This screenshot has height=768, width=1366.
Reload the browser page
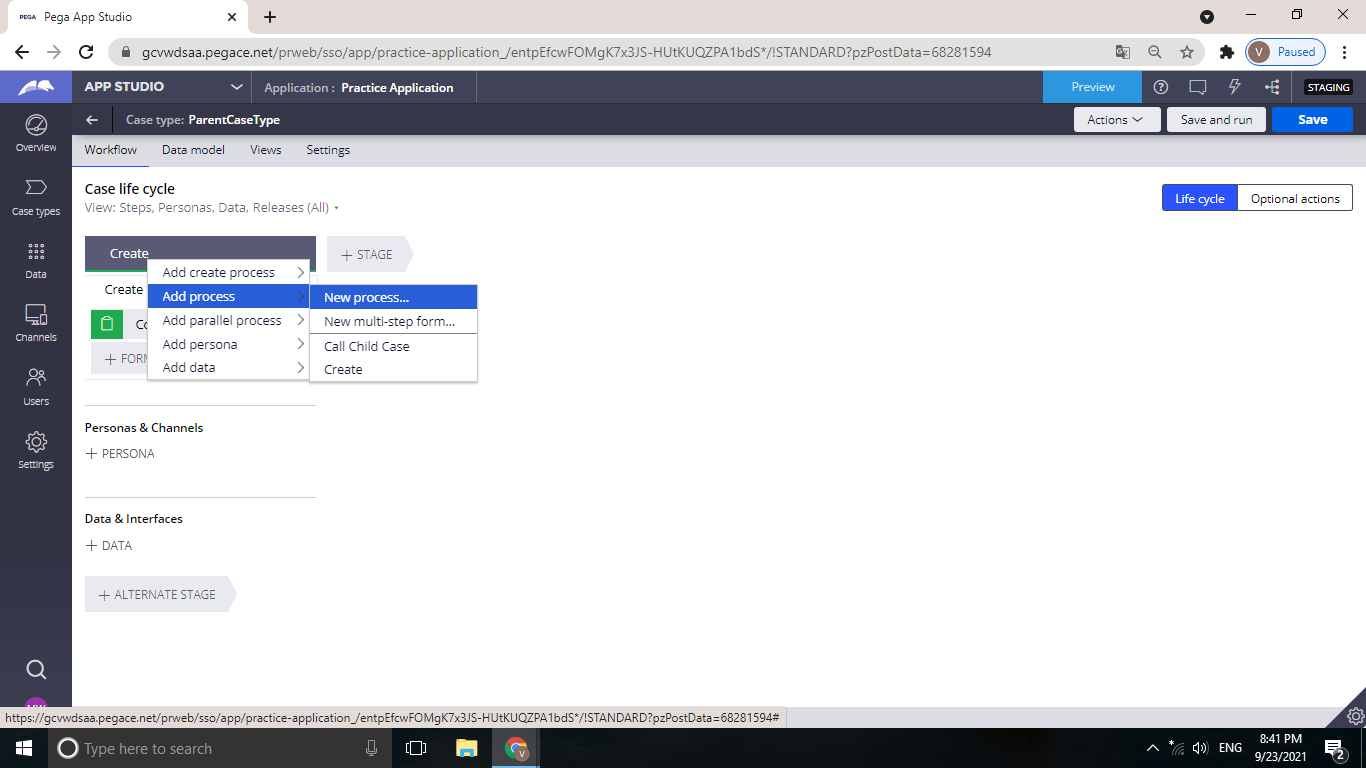86,52
